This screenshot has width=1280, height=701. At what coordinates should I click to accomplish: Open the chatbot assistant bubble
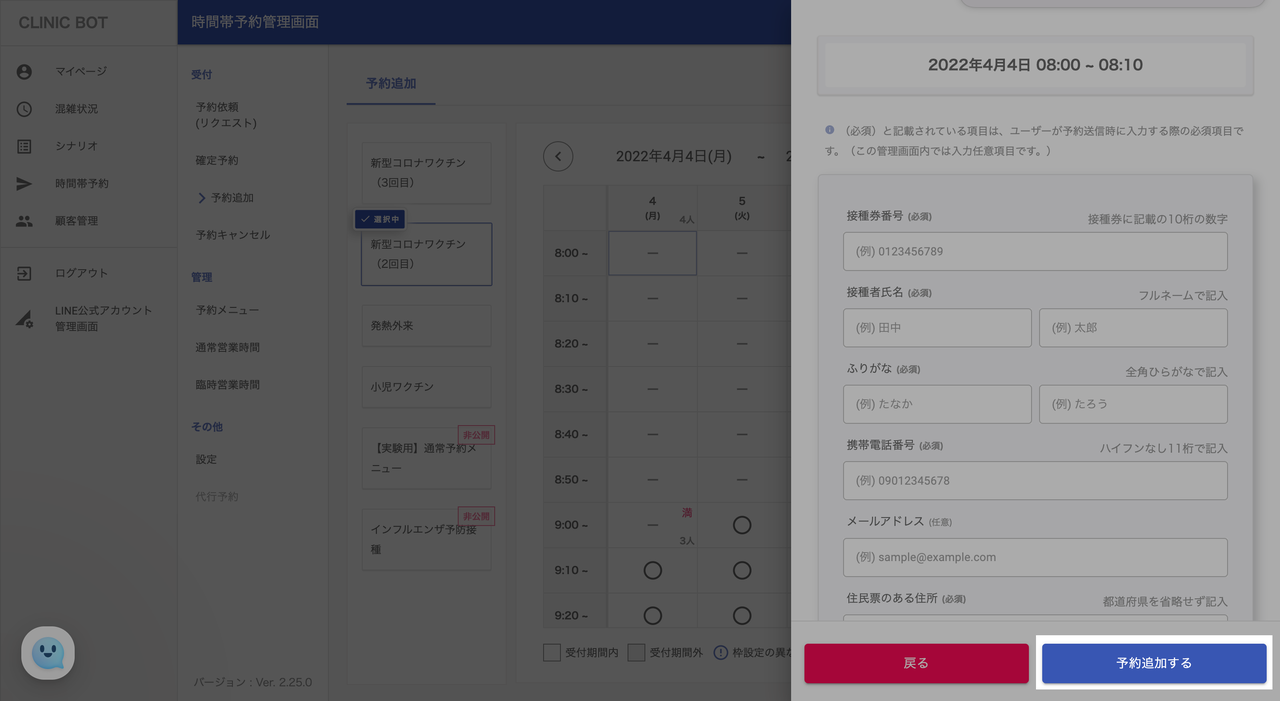(48, 653)
